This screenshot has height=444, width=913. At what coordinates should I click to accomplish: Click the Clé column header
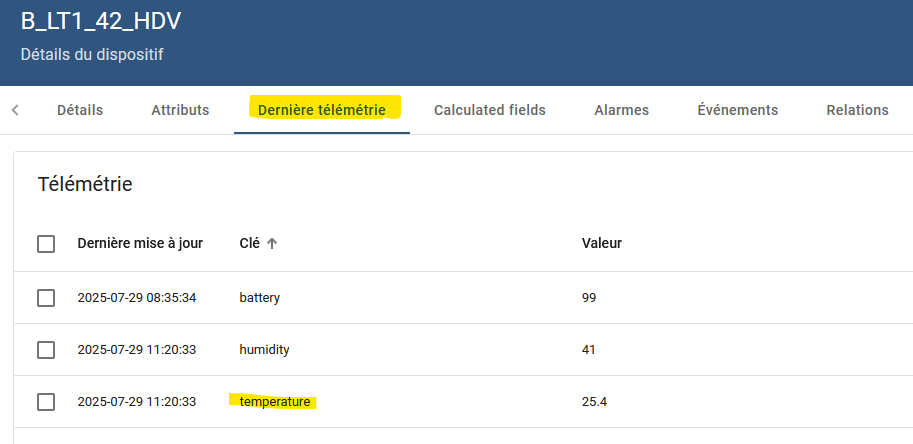point(249,244)
